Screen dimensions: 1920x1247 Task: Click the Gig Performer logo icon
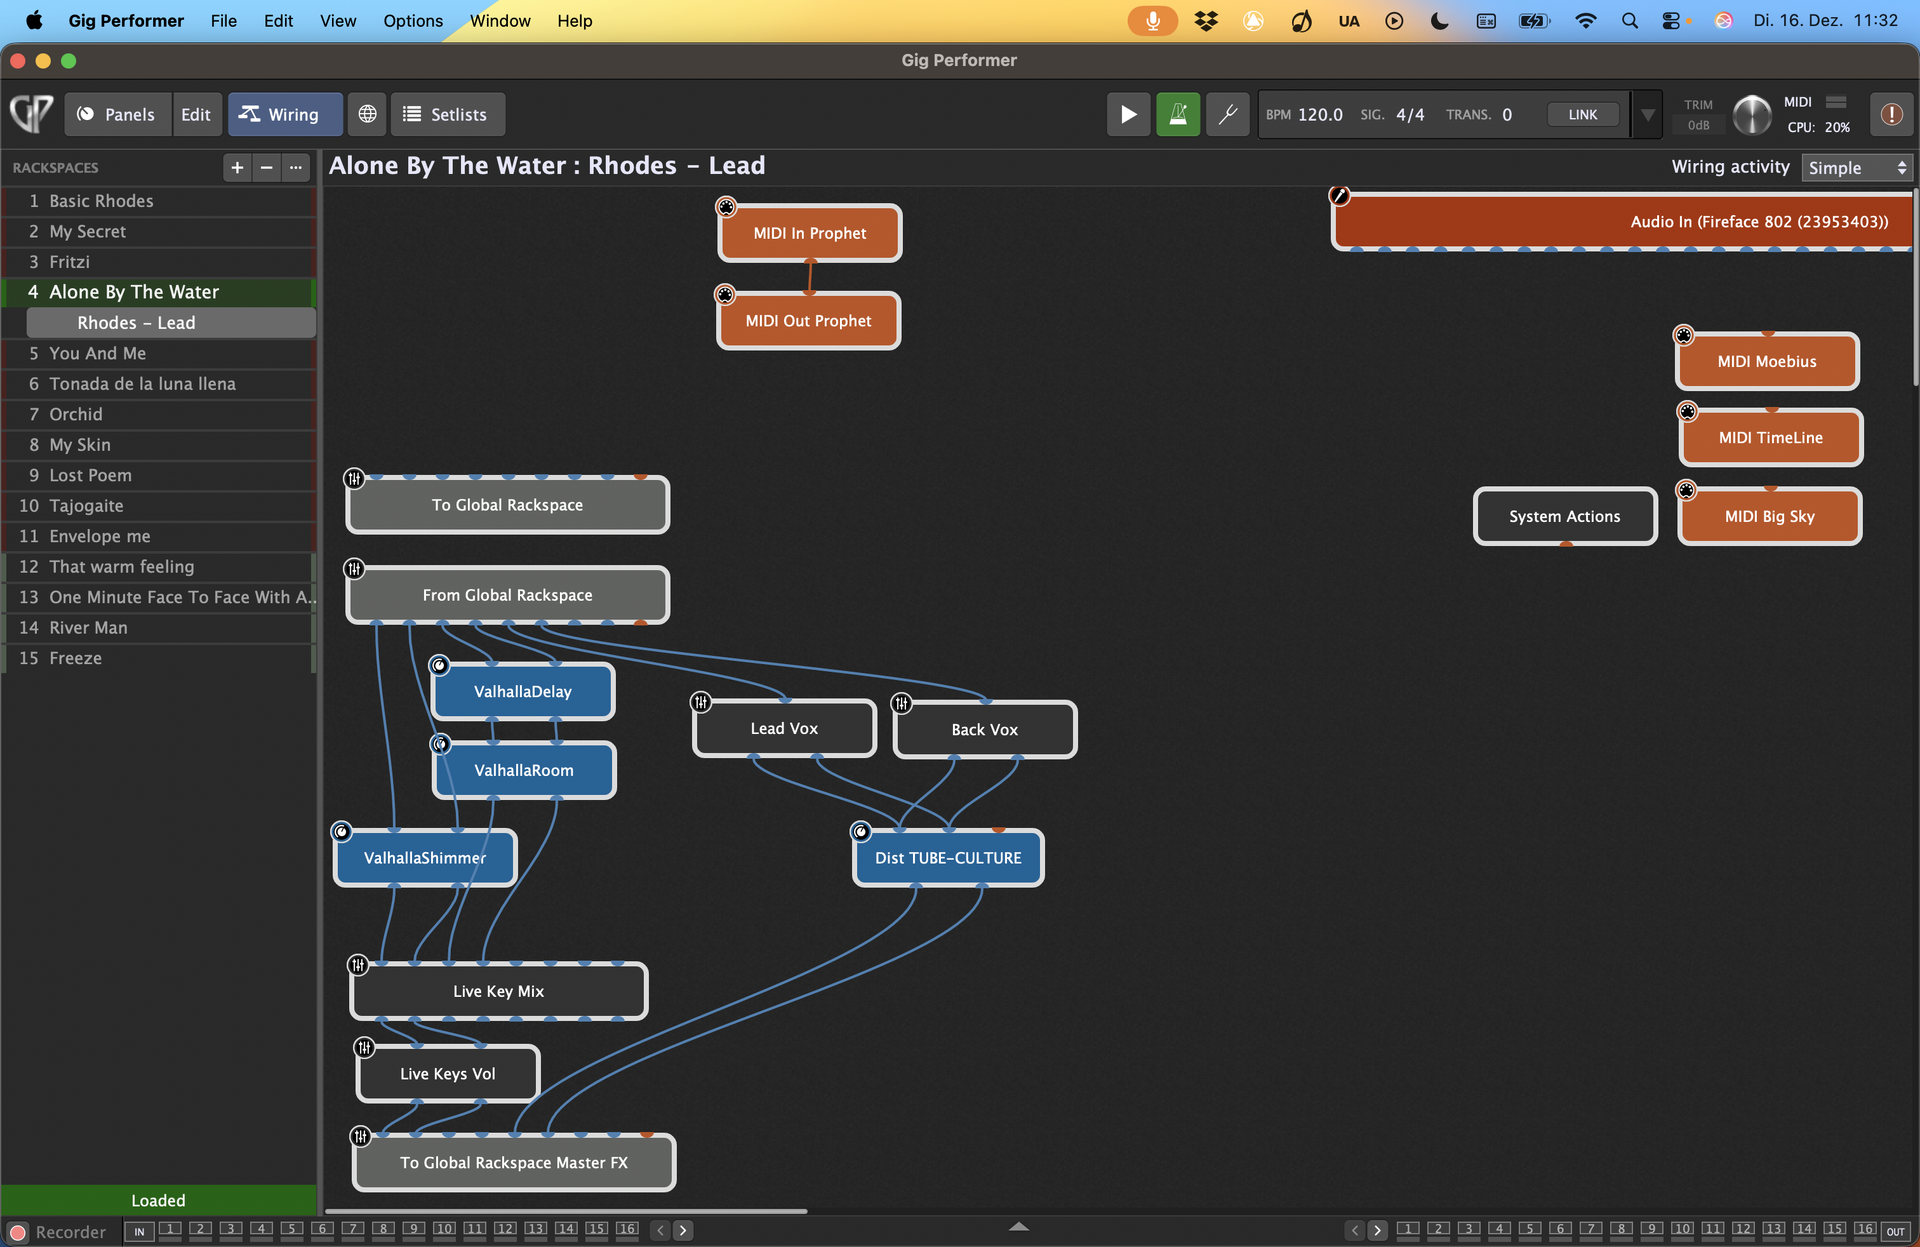coord(31,114)
